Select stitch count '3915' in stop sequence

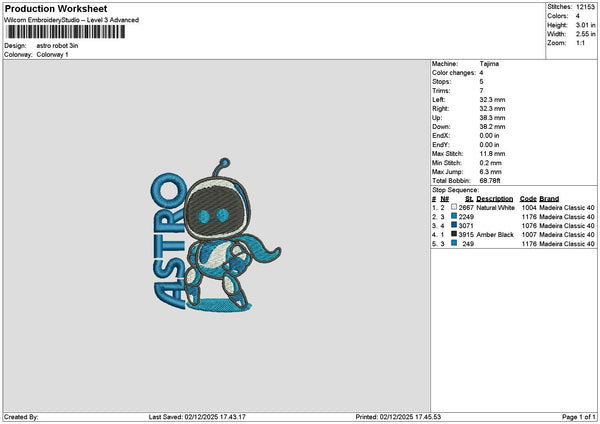pos(466,235)
